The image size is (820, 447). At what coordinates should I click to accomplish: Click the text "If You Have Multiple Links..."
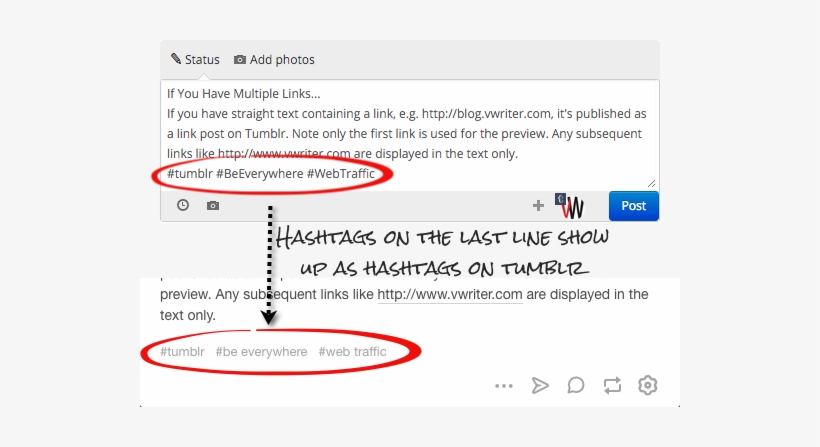tap(244, 94)
